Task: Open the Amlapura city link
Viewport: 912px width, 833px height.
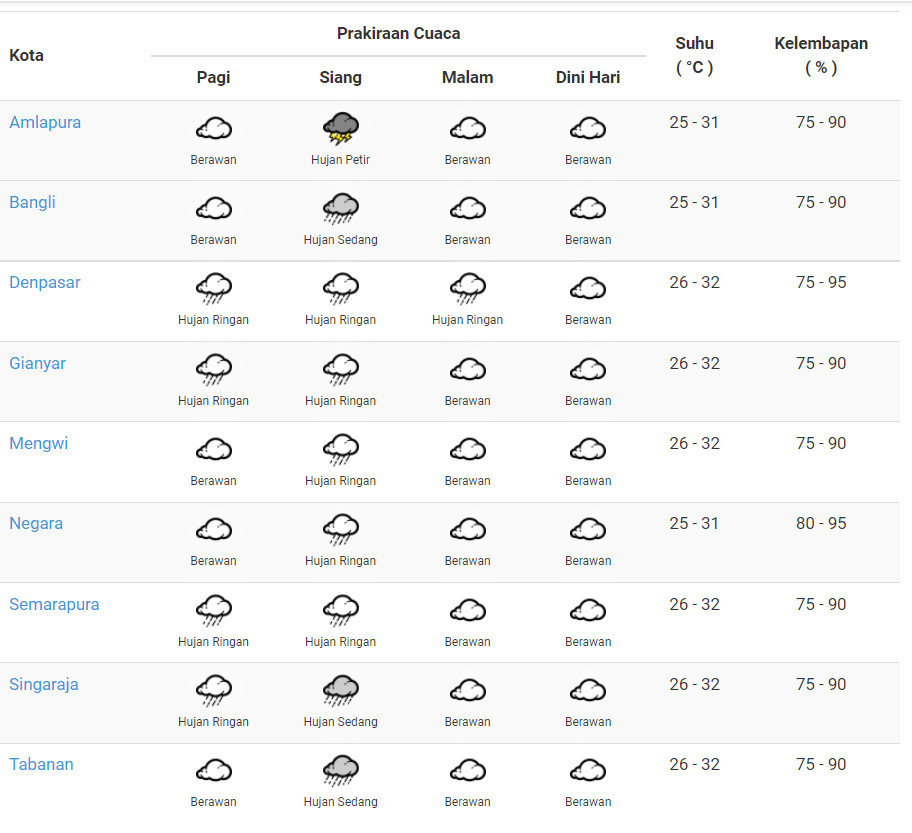Action: (x=45, y=122)
